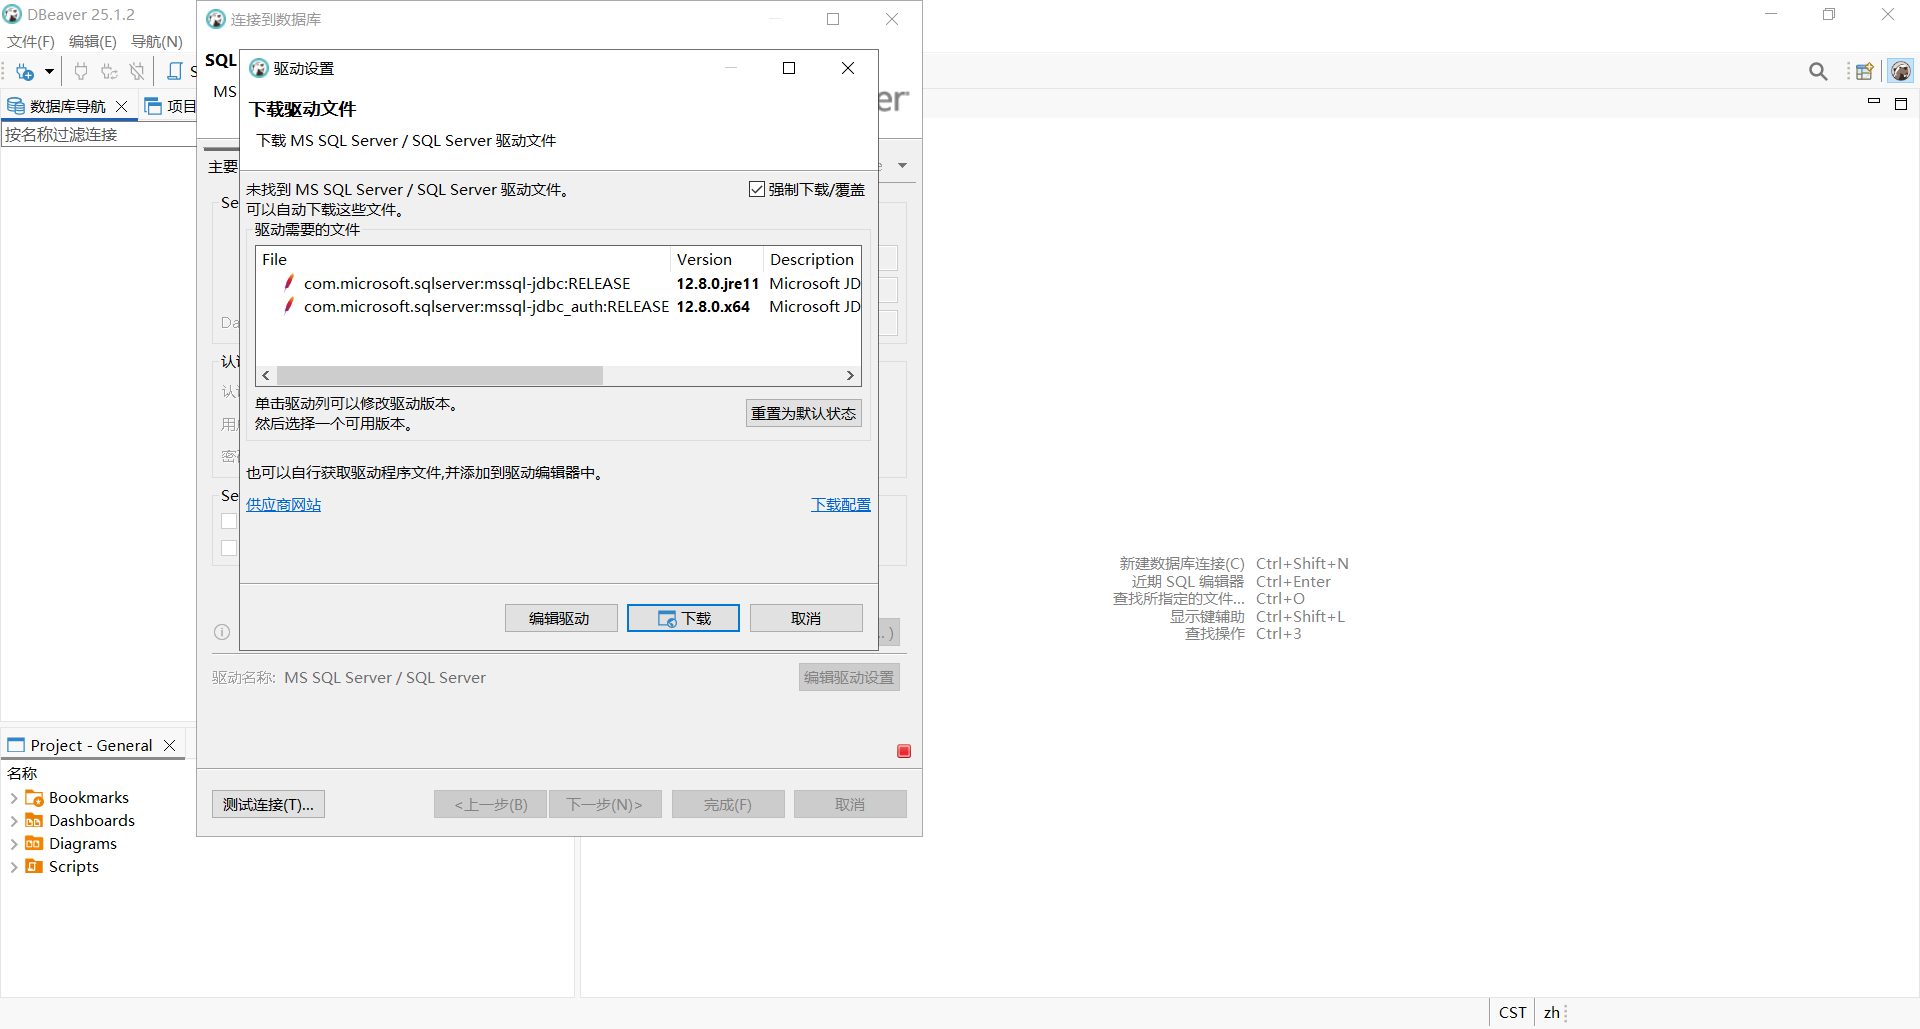Click the reconnect plug toolbar icon
The width and height of the screenshot is (1920, 1029).
[x=109, y=72]
